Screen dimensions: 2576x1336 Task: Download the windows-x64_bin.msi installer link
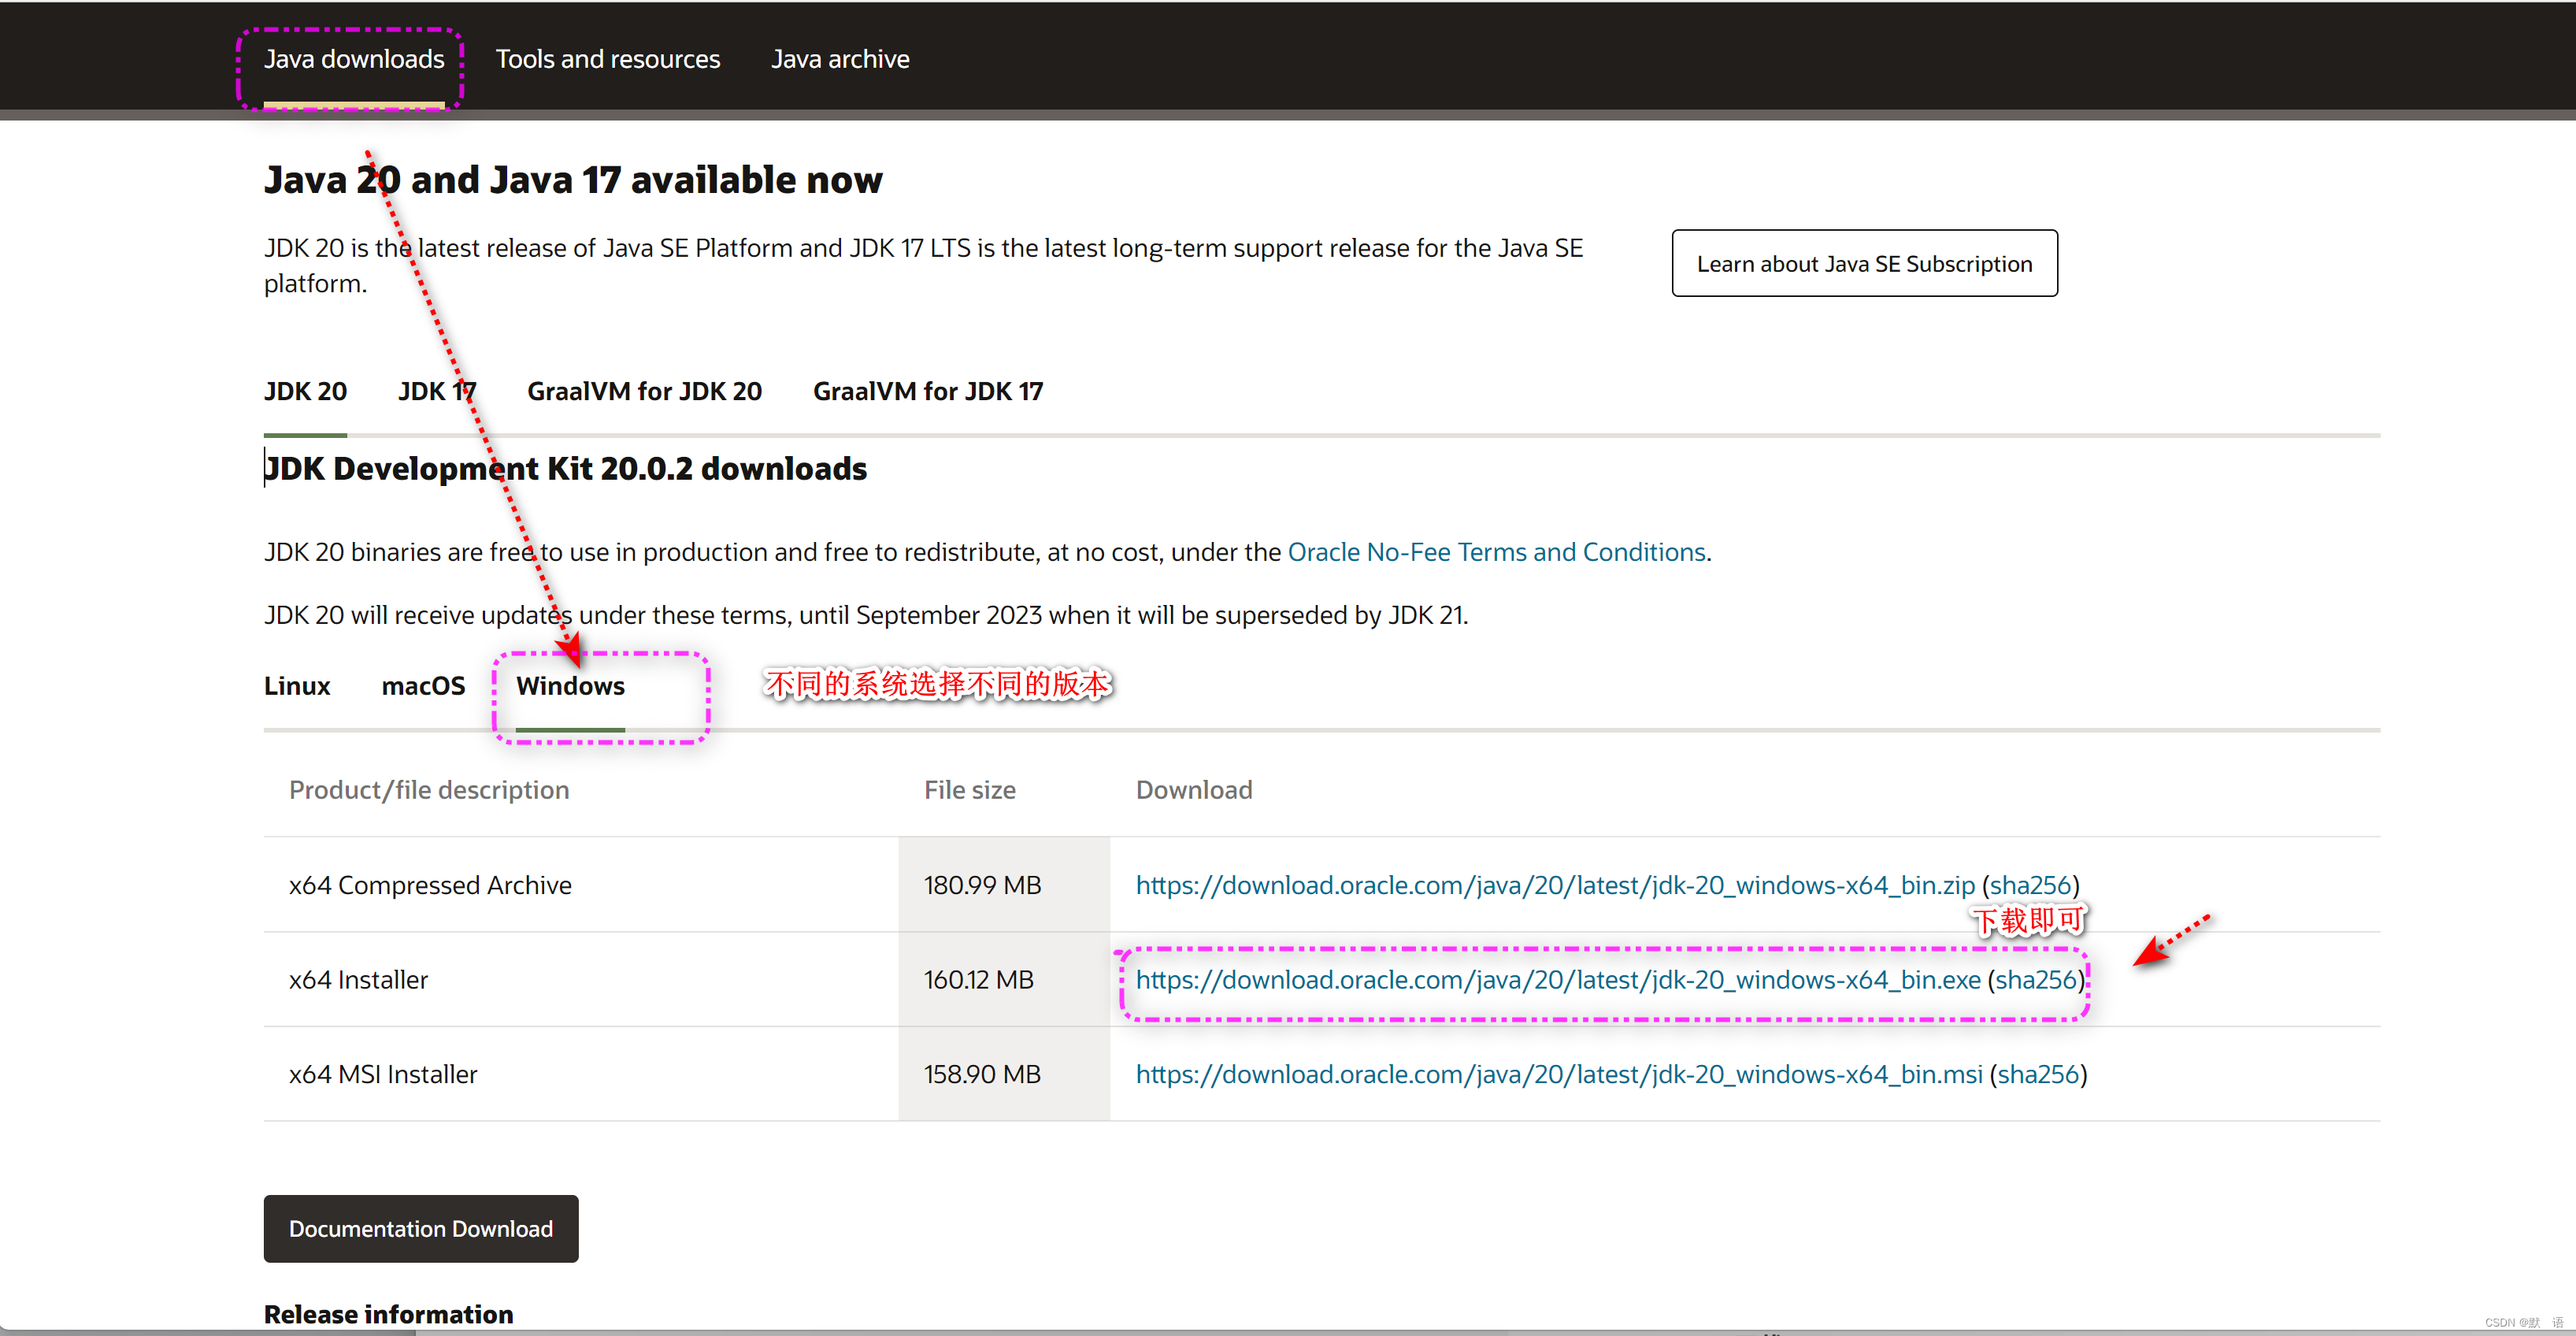1558,1074
